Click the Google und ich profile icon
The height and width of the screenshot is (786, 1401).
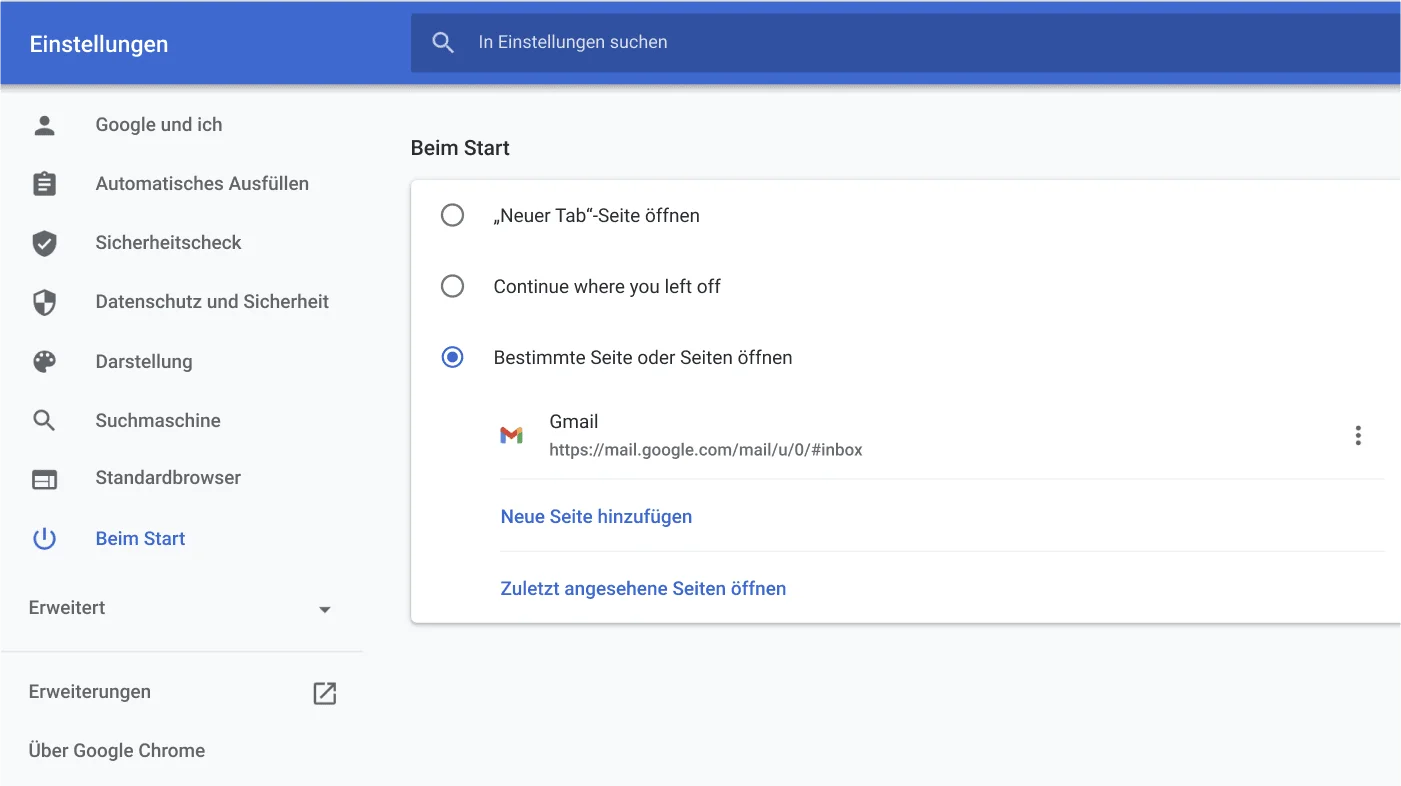click(44, 124)
